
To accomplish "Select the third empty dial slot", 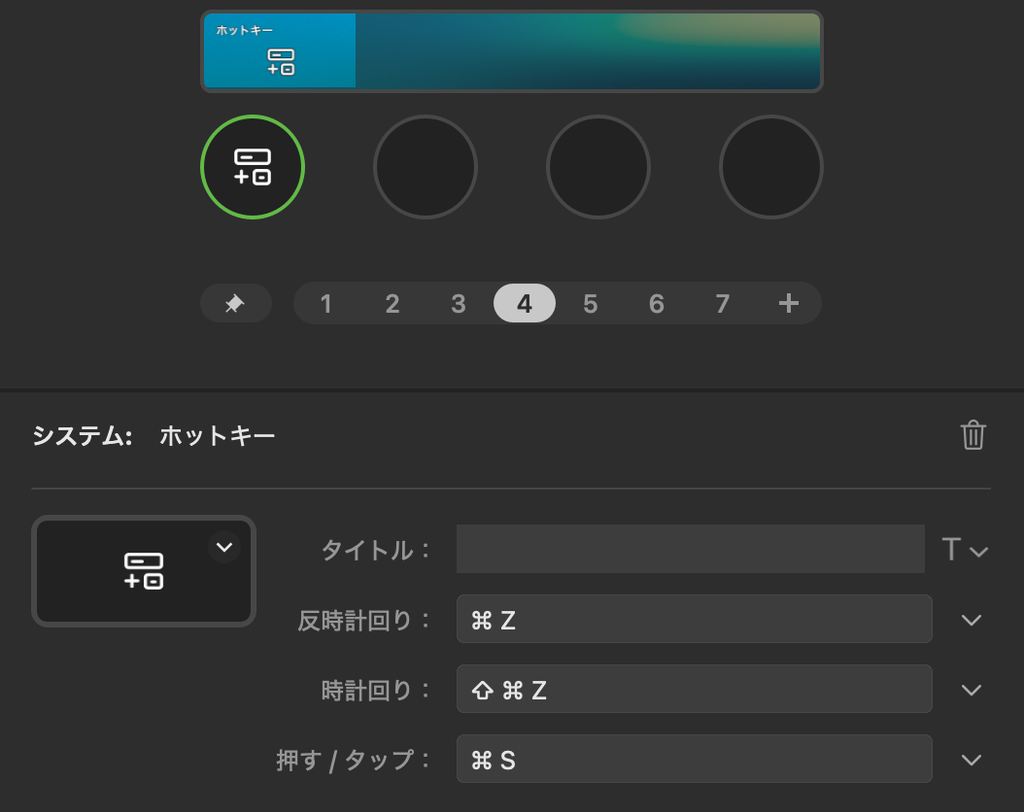I will pos(598,167).
